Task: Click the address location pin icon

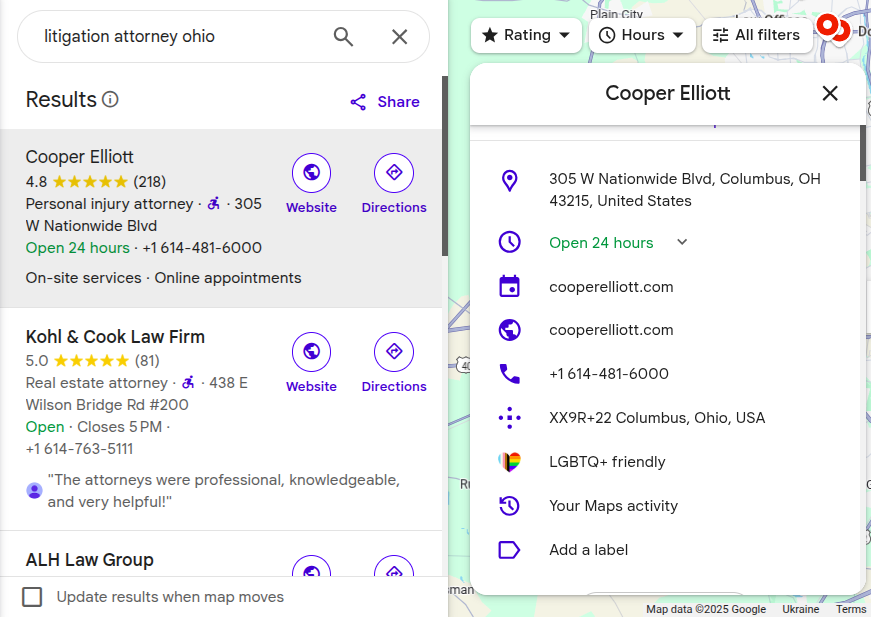Action: coord(509,180)
